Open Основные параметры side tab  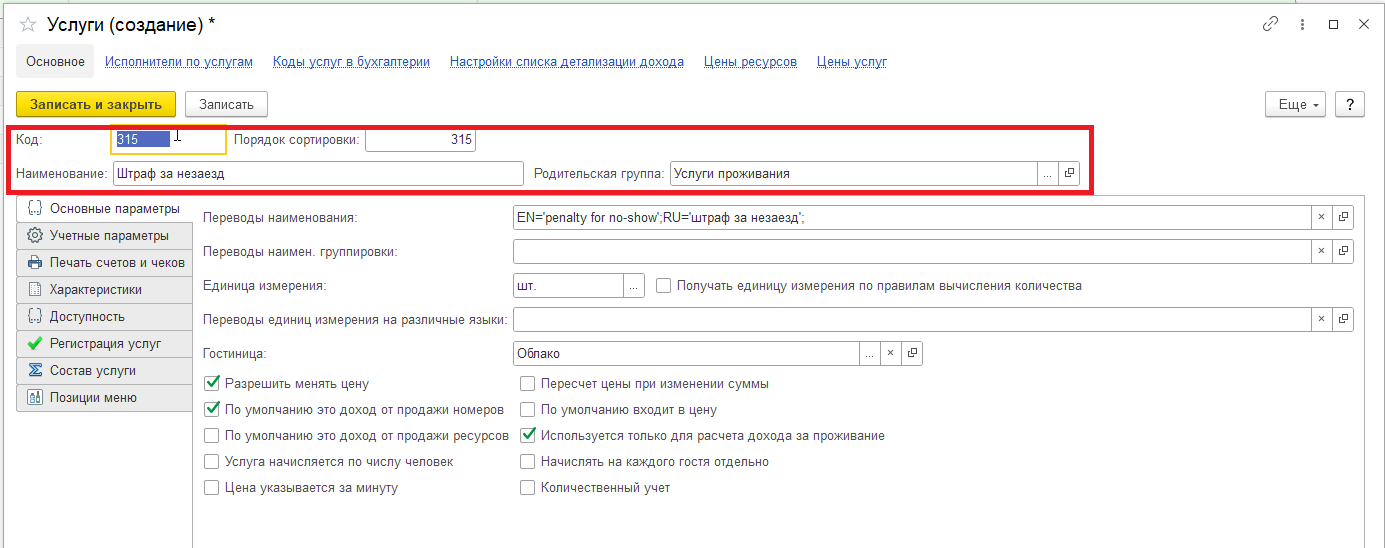[104, 209]
